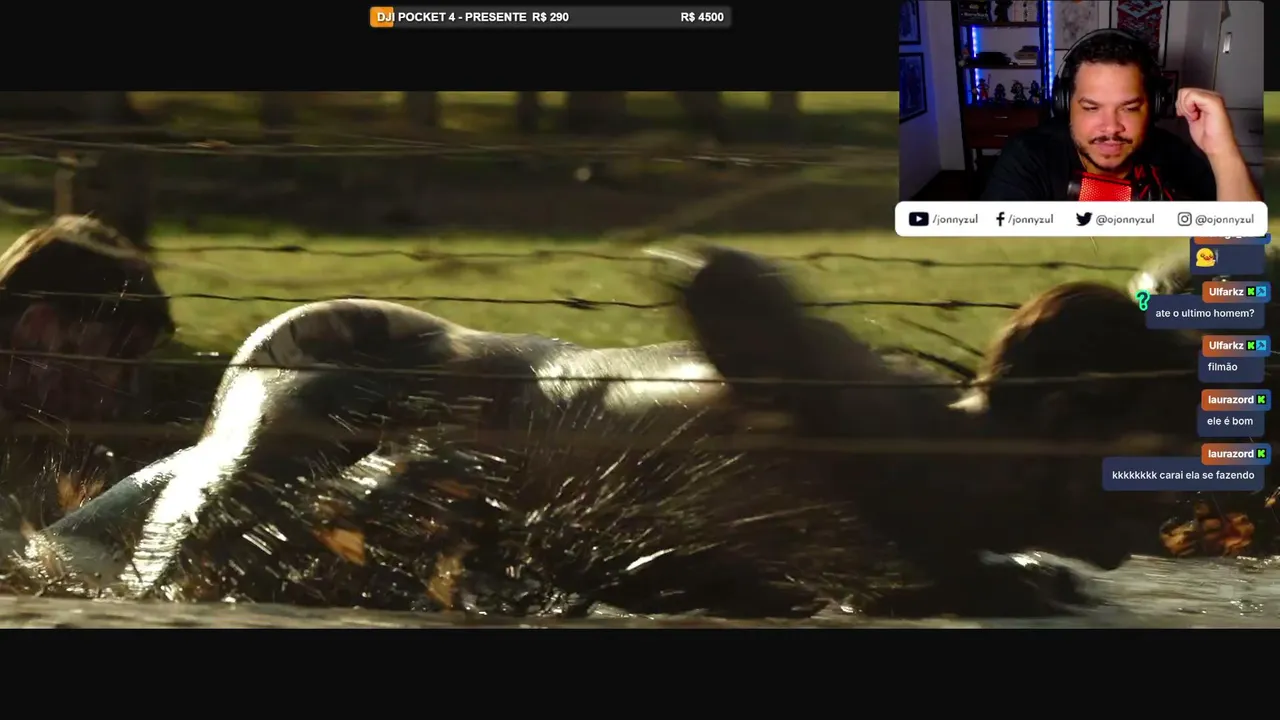Click the goal title 'POCKET 4 - PRESENTE'

click(x=462, y=17)
